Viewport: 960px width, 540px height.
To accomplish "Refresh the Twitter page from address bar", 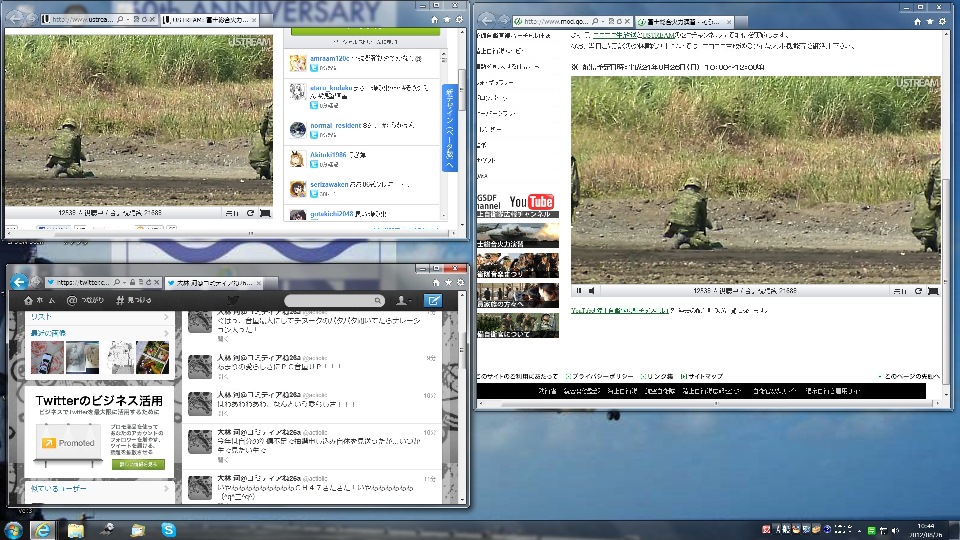I will tap(148, 282).
